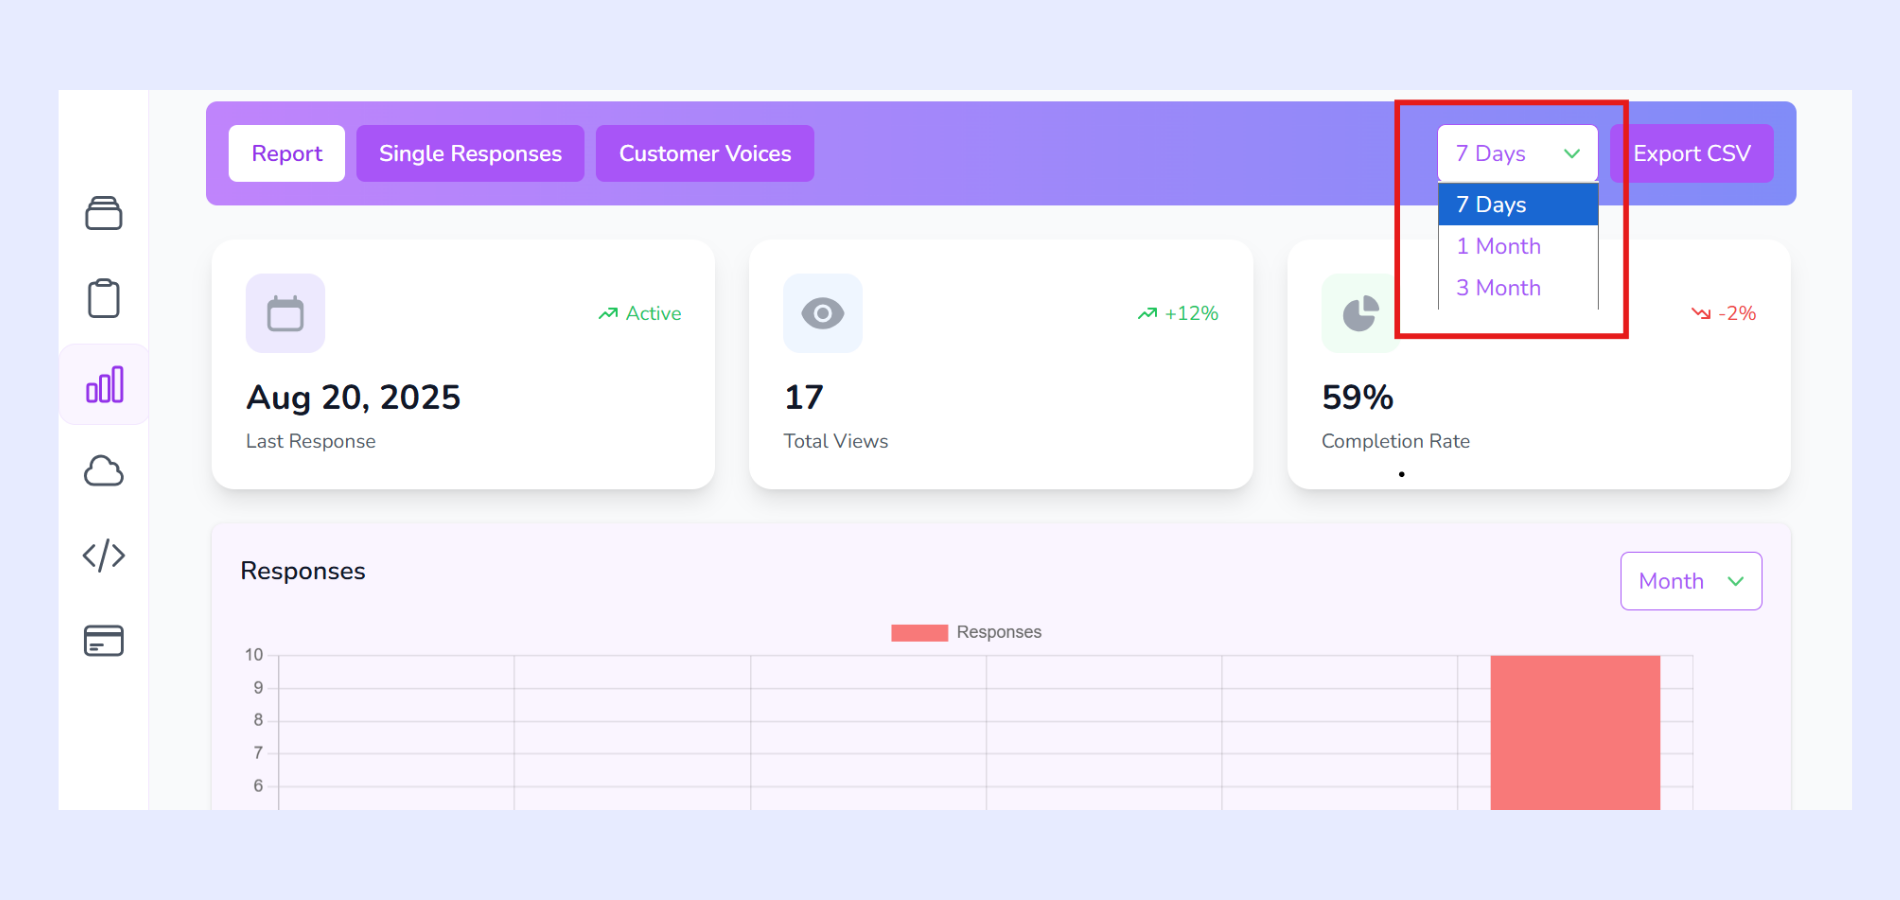The height and width of the screenshot is (900, 1900).
Task: Choose 3 Month from the open dropdown list
Action: click(1497, 288)
